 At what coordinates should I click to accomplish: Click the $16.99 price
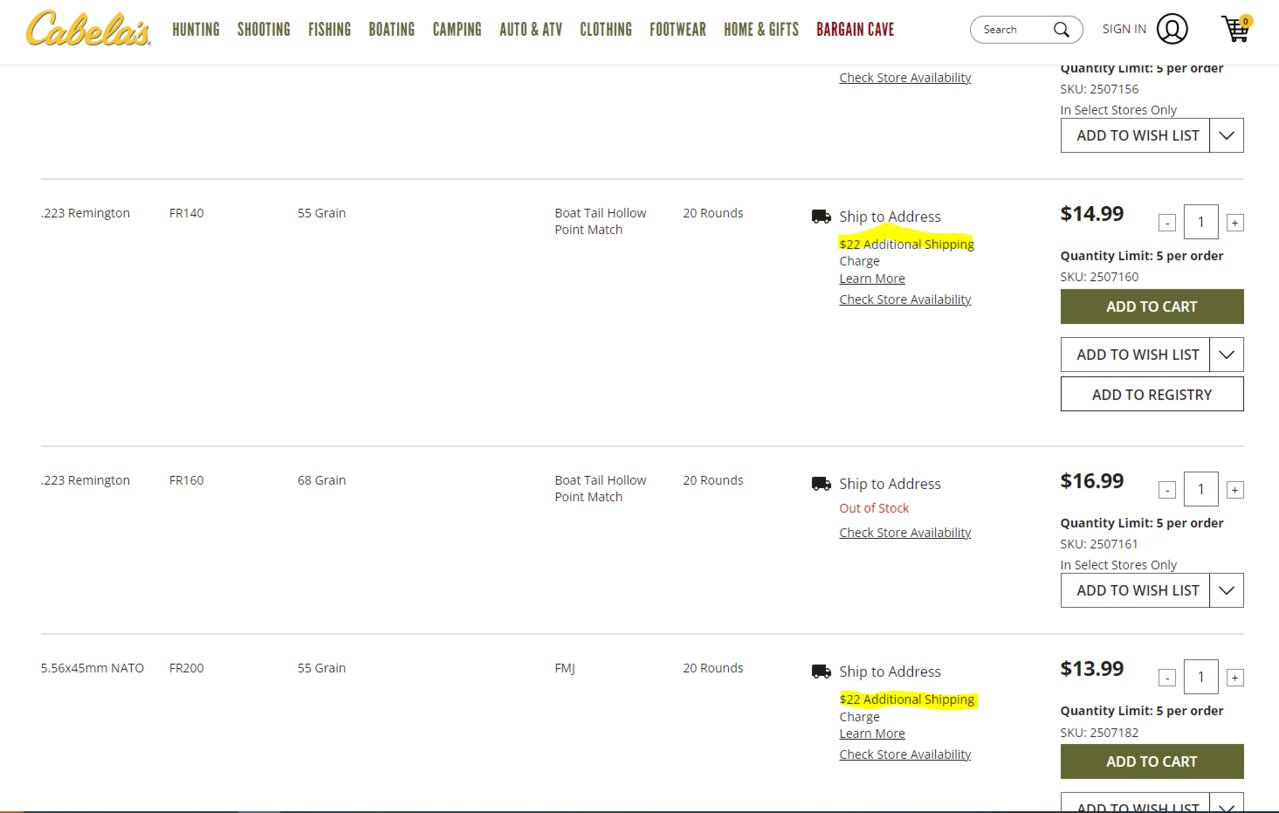point(1092,481)
